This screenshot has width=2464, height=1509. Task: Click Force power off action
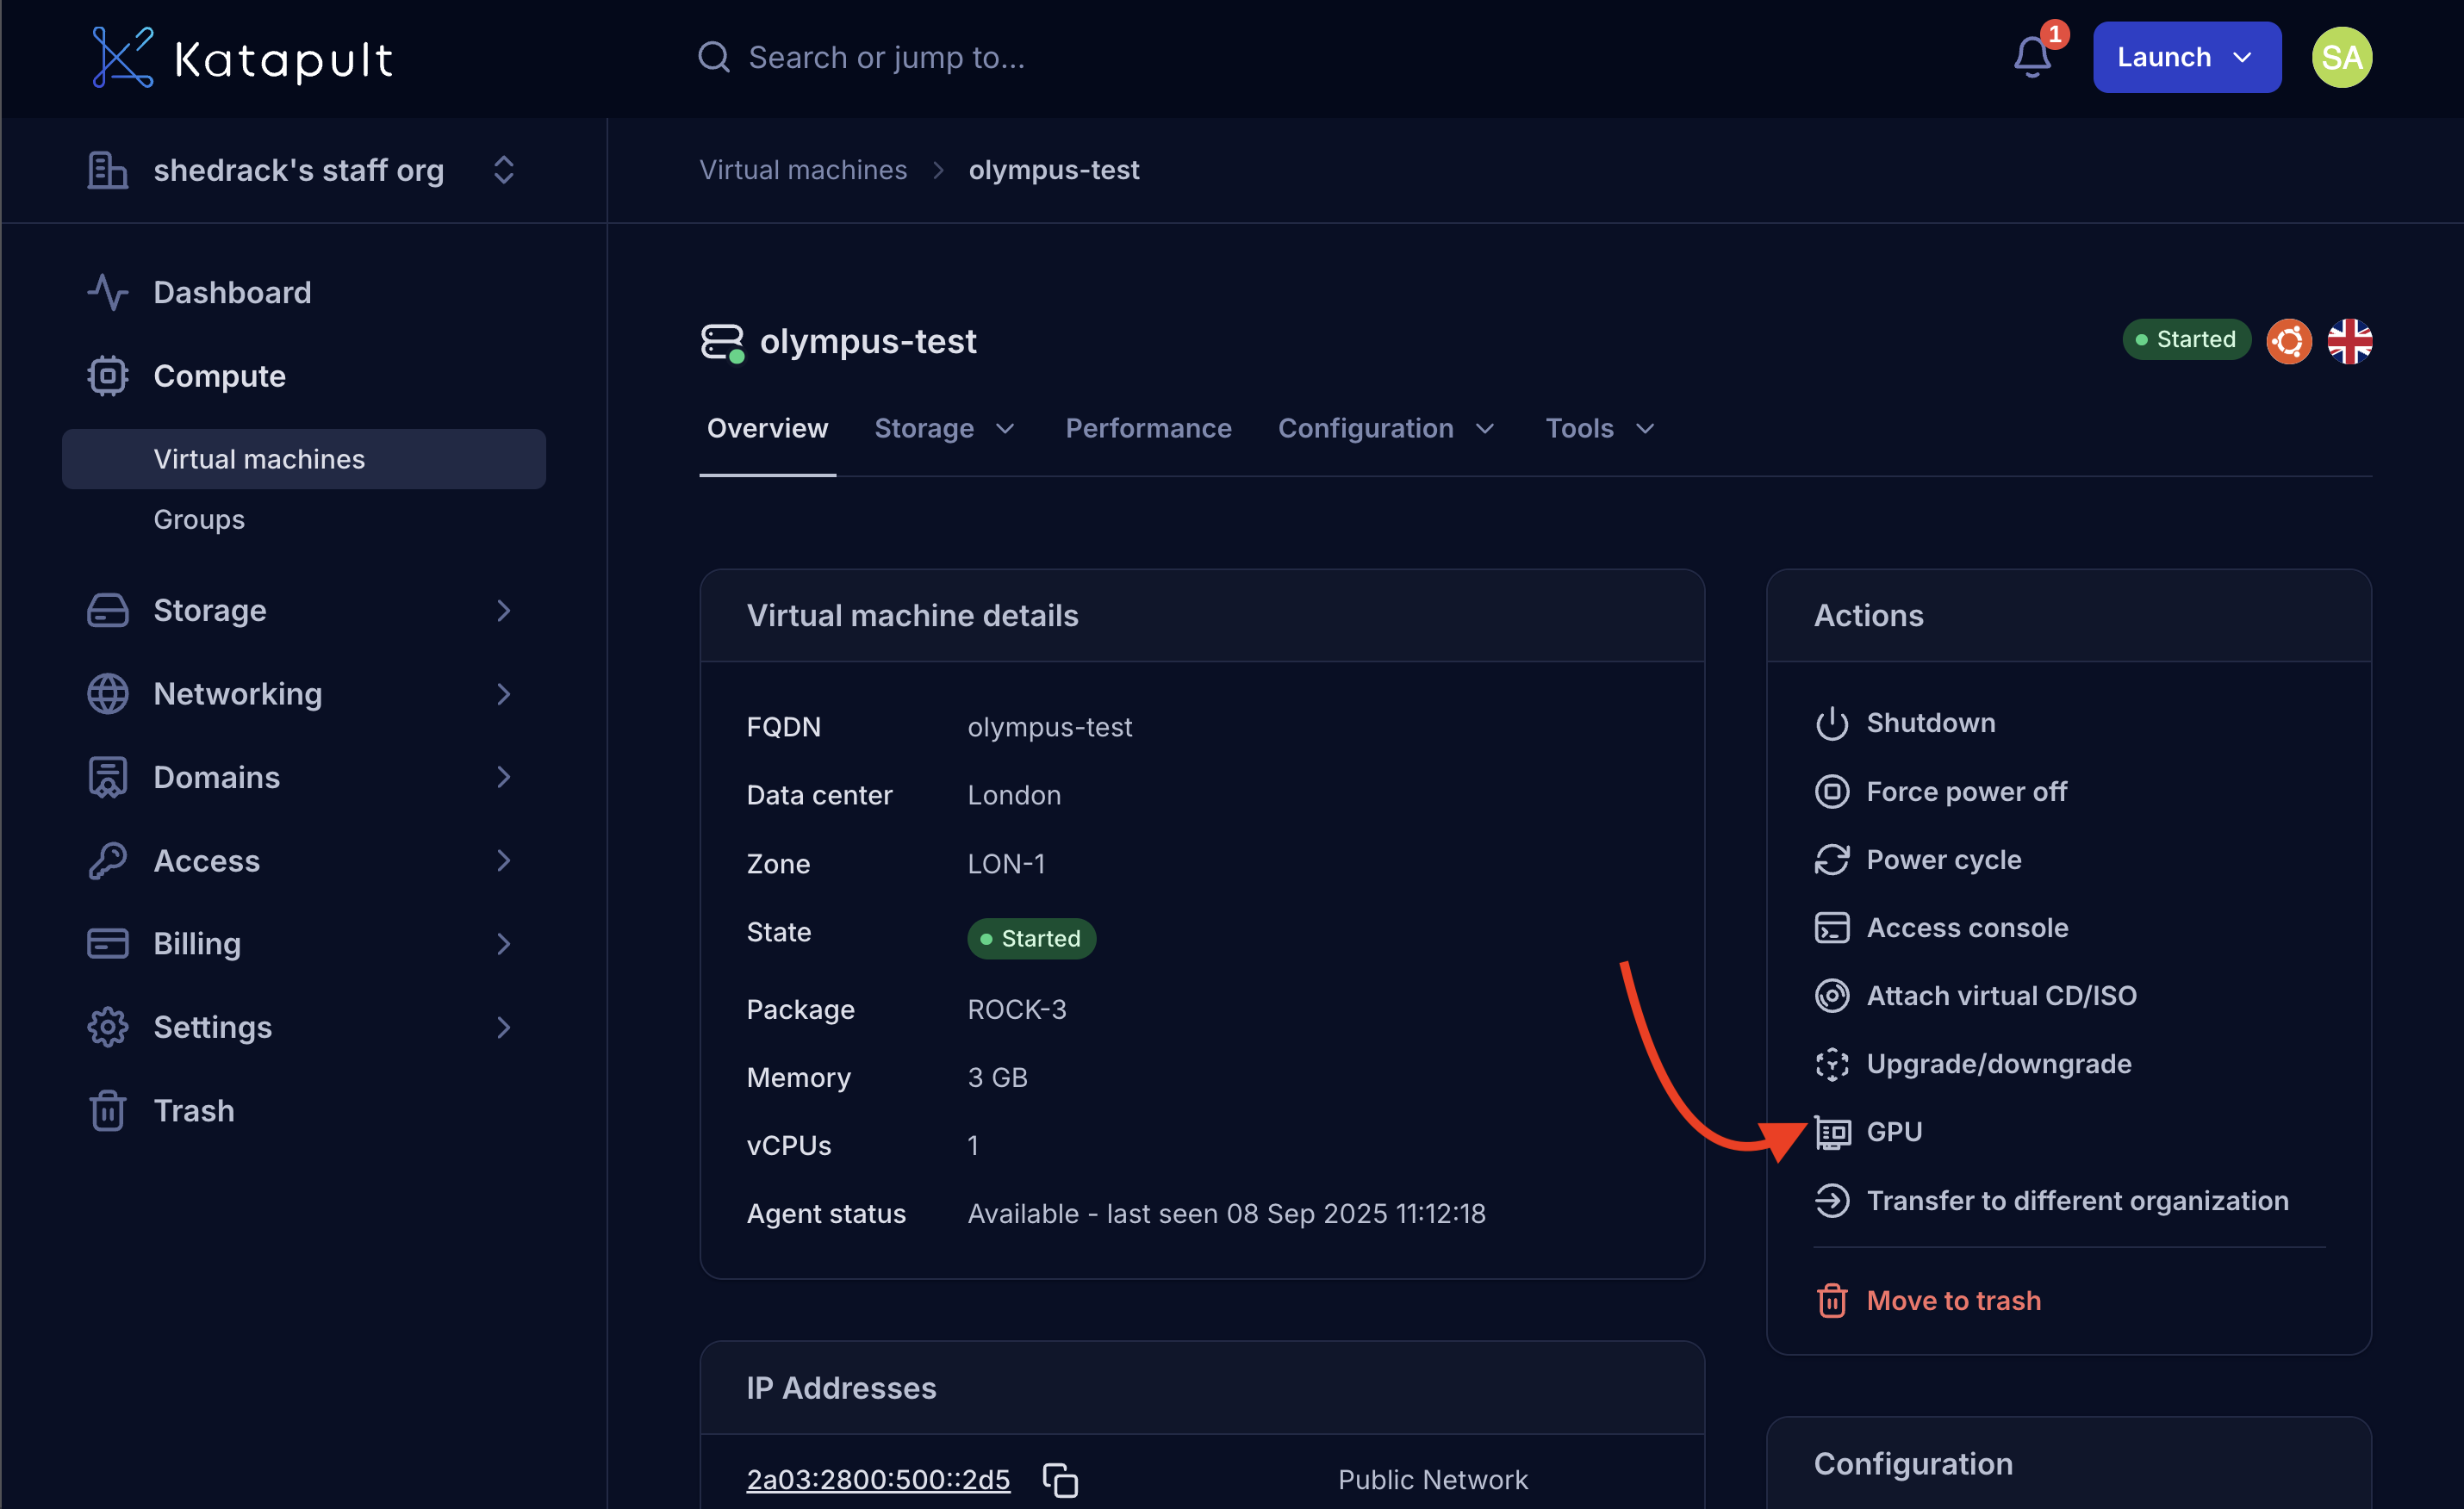tap(1966, 791)
